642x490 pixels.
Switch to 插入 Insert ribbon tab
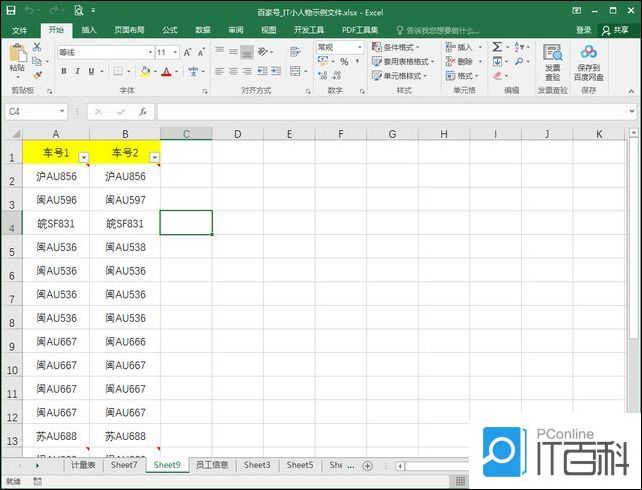(x=88, y=30)
